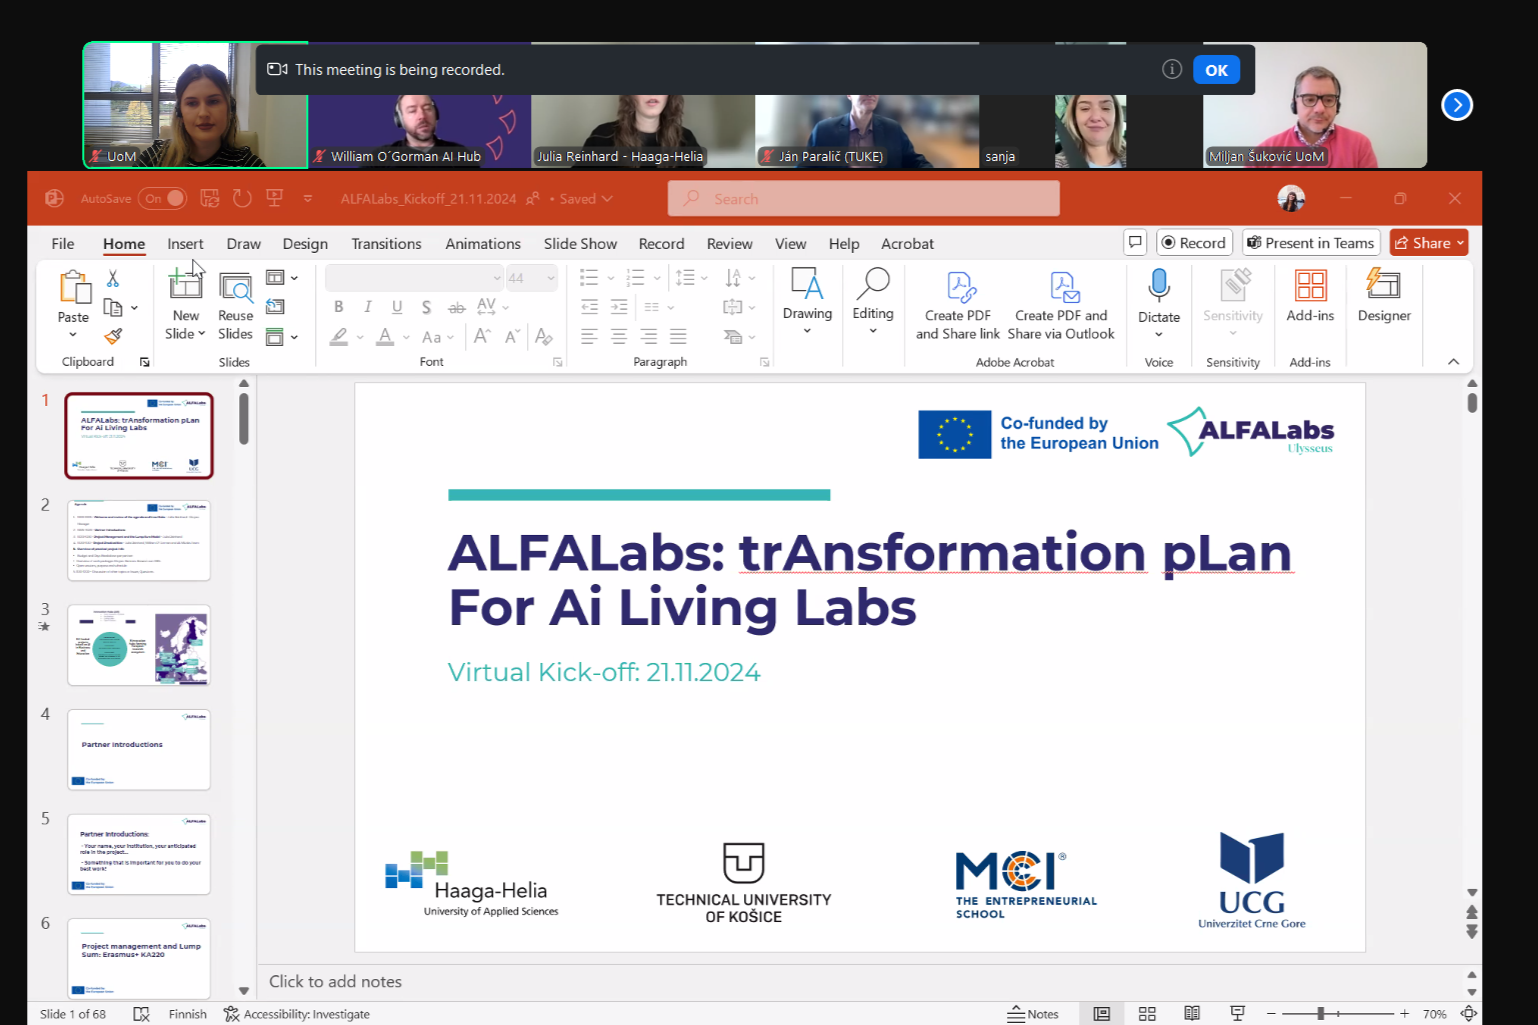Toggle Strikethrough formatting

(x=456, y=307)
